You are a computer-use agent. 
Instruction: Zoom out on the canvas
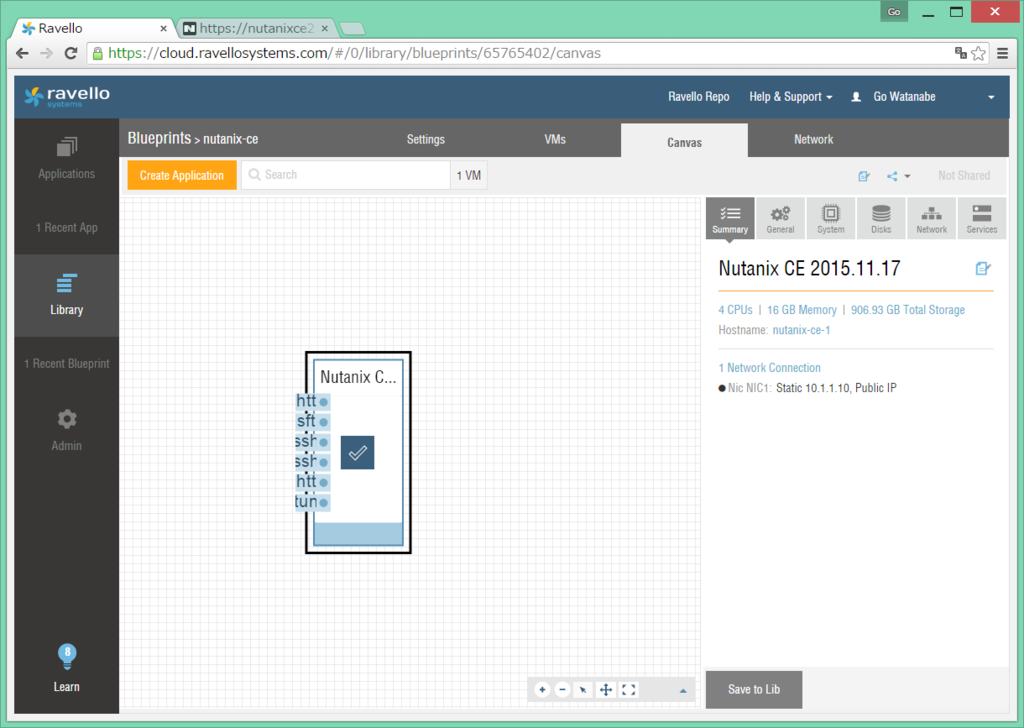(x=562, y=689)
